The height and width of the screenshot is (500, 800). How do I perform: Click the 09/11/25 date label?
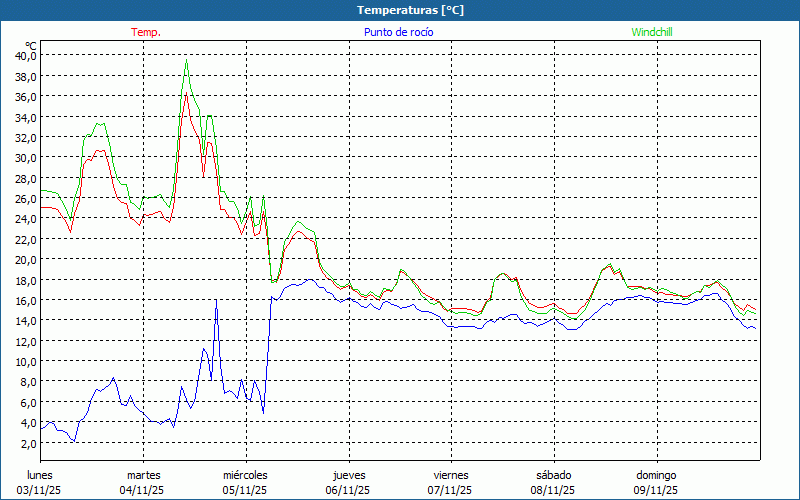coord(656,490)
